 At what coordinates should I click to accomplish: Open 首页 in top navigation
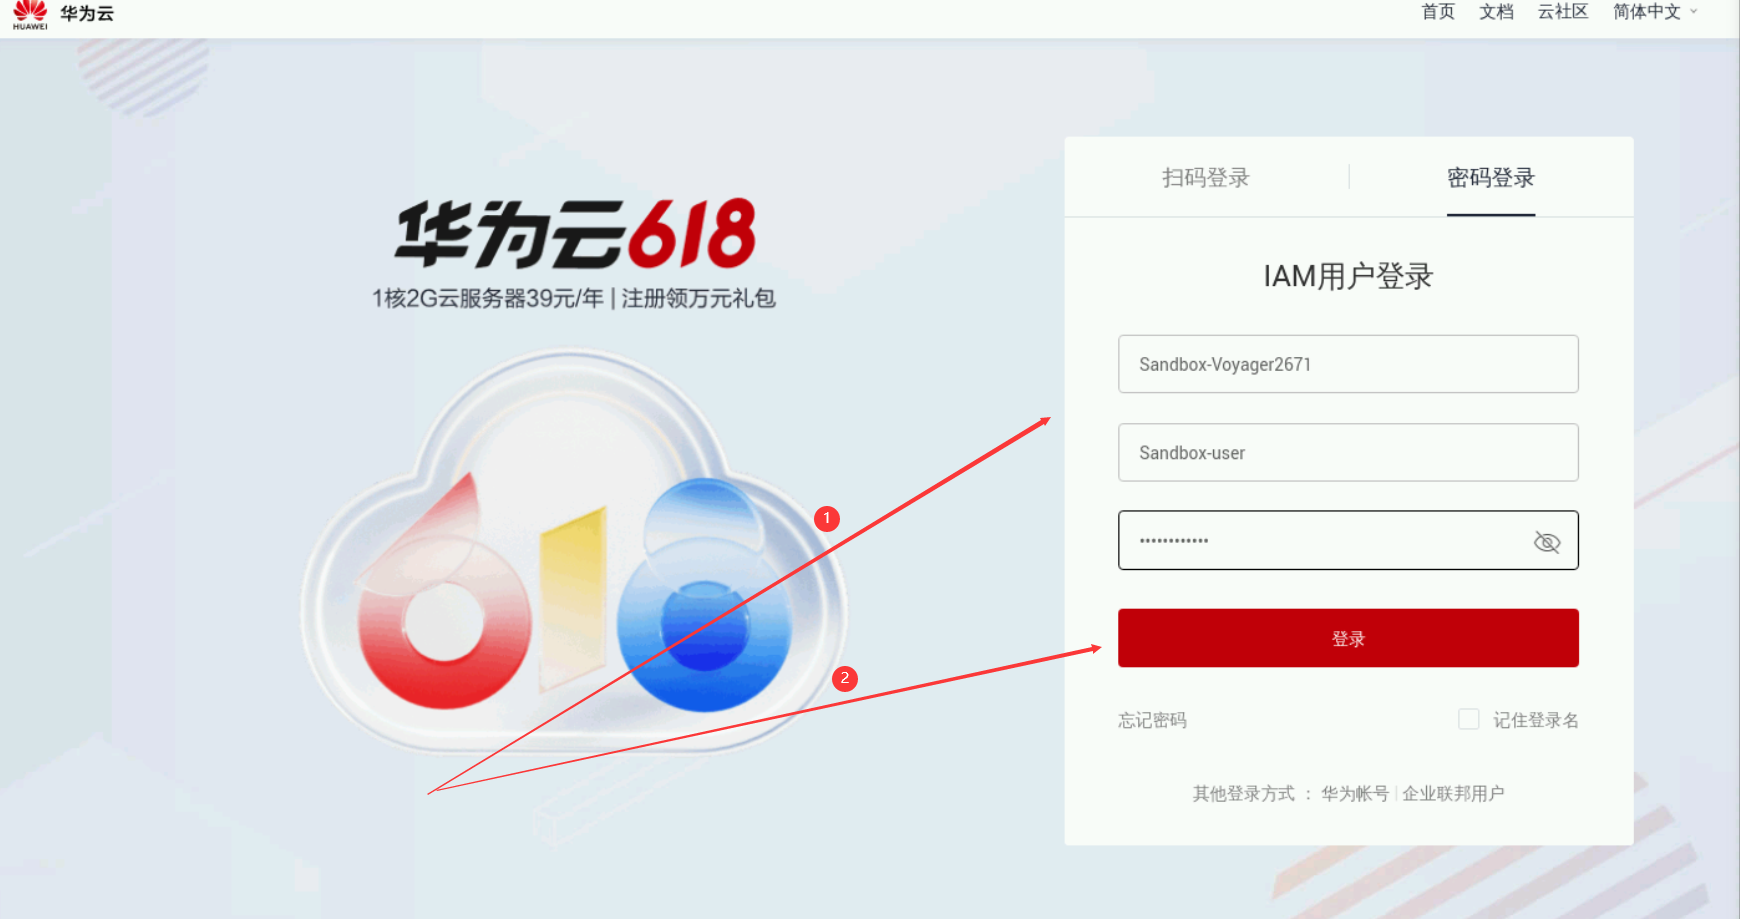(x=1438, y=12)
